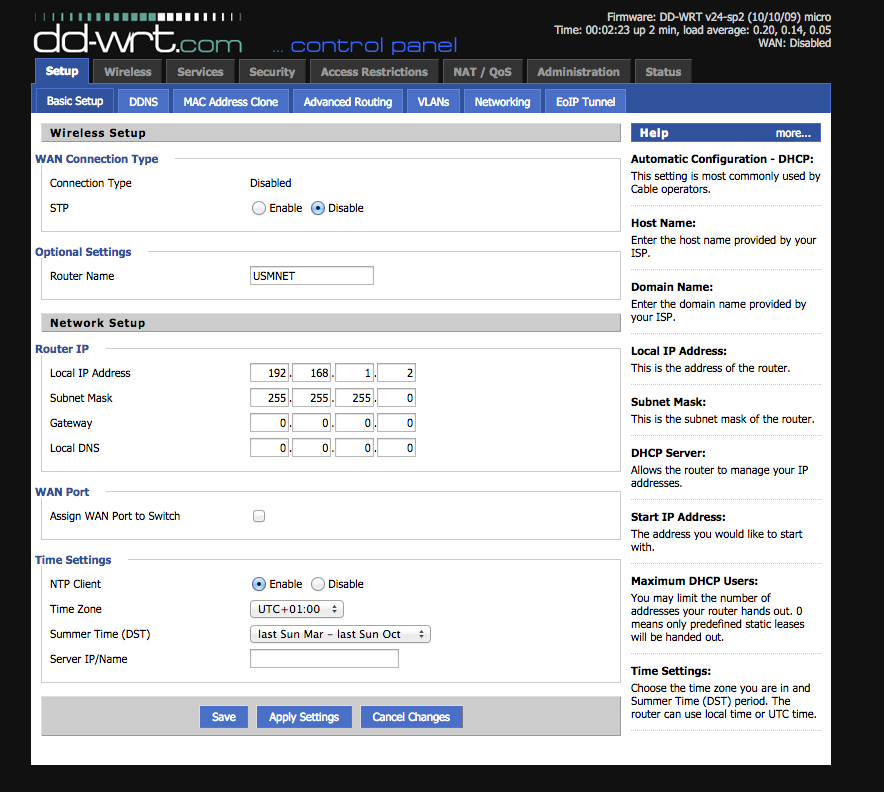Open the Wireless tab
The height and width of the screenshot is (792, 884).
coord(128,72)
